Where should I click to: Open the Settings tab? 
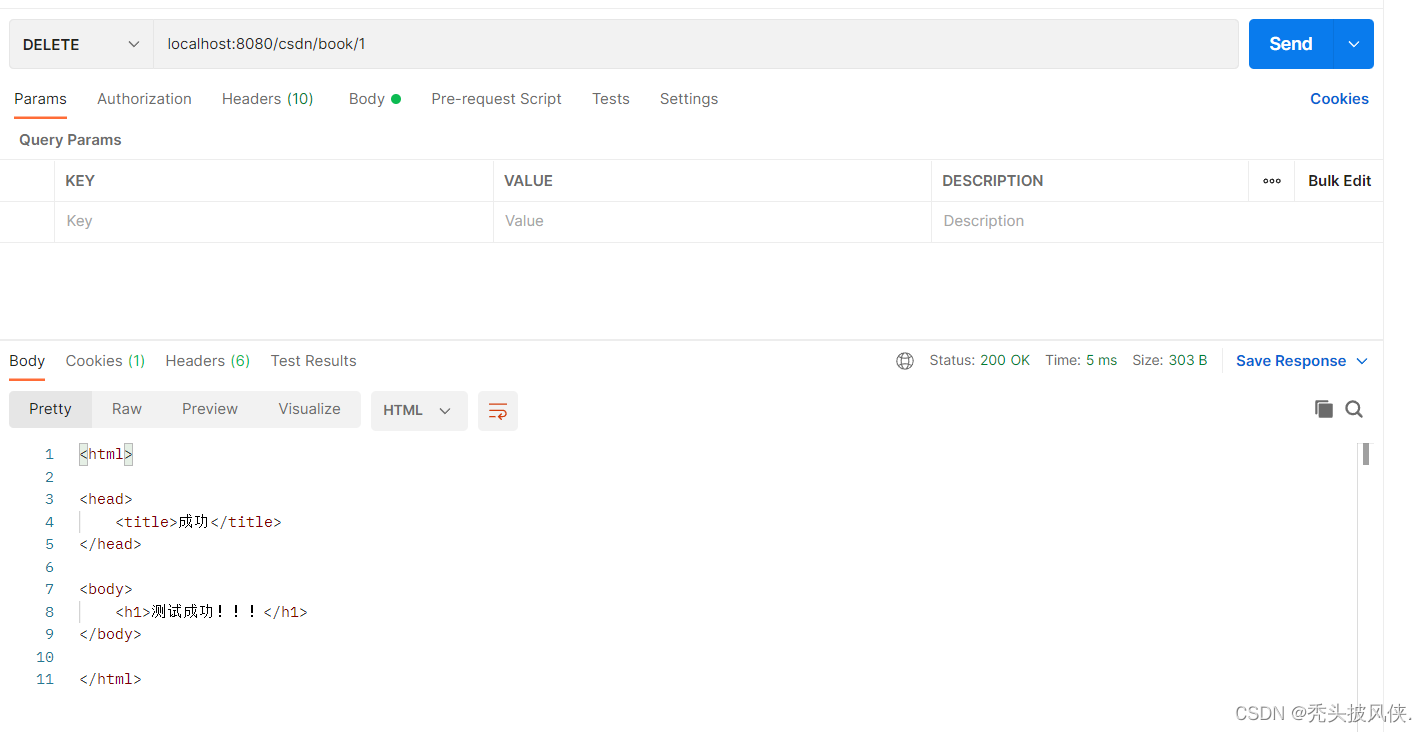pyautogui.click(x=689, y=99)
